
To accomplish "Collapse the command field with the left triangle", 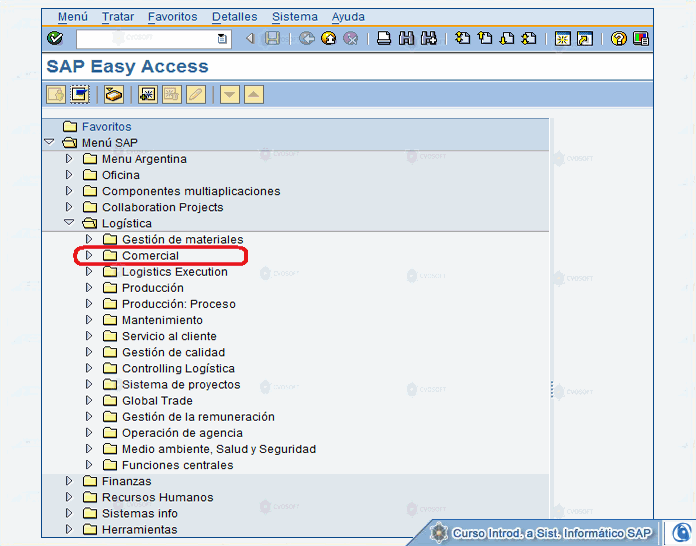I will [250, 39].
